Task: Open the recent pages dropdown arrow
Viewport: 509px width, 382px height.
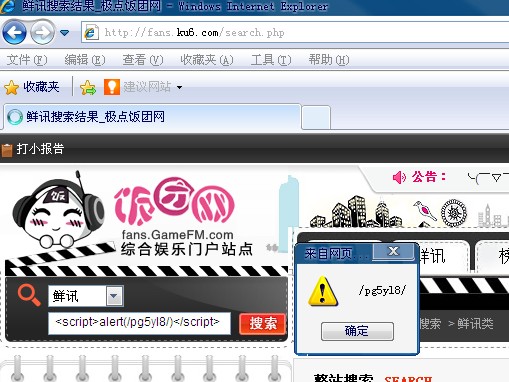Action: pyautogui.click(x=64, y=33)
